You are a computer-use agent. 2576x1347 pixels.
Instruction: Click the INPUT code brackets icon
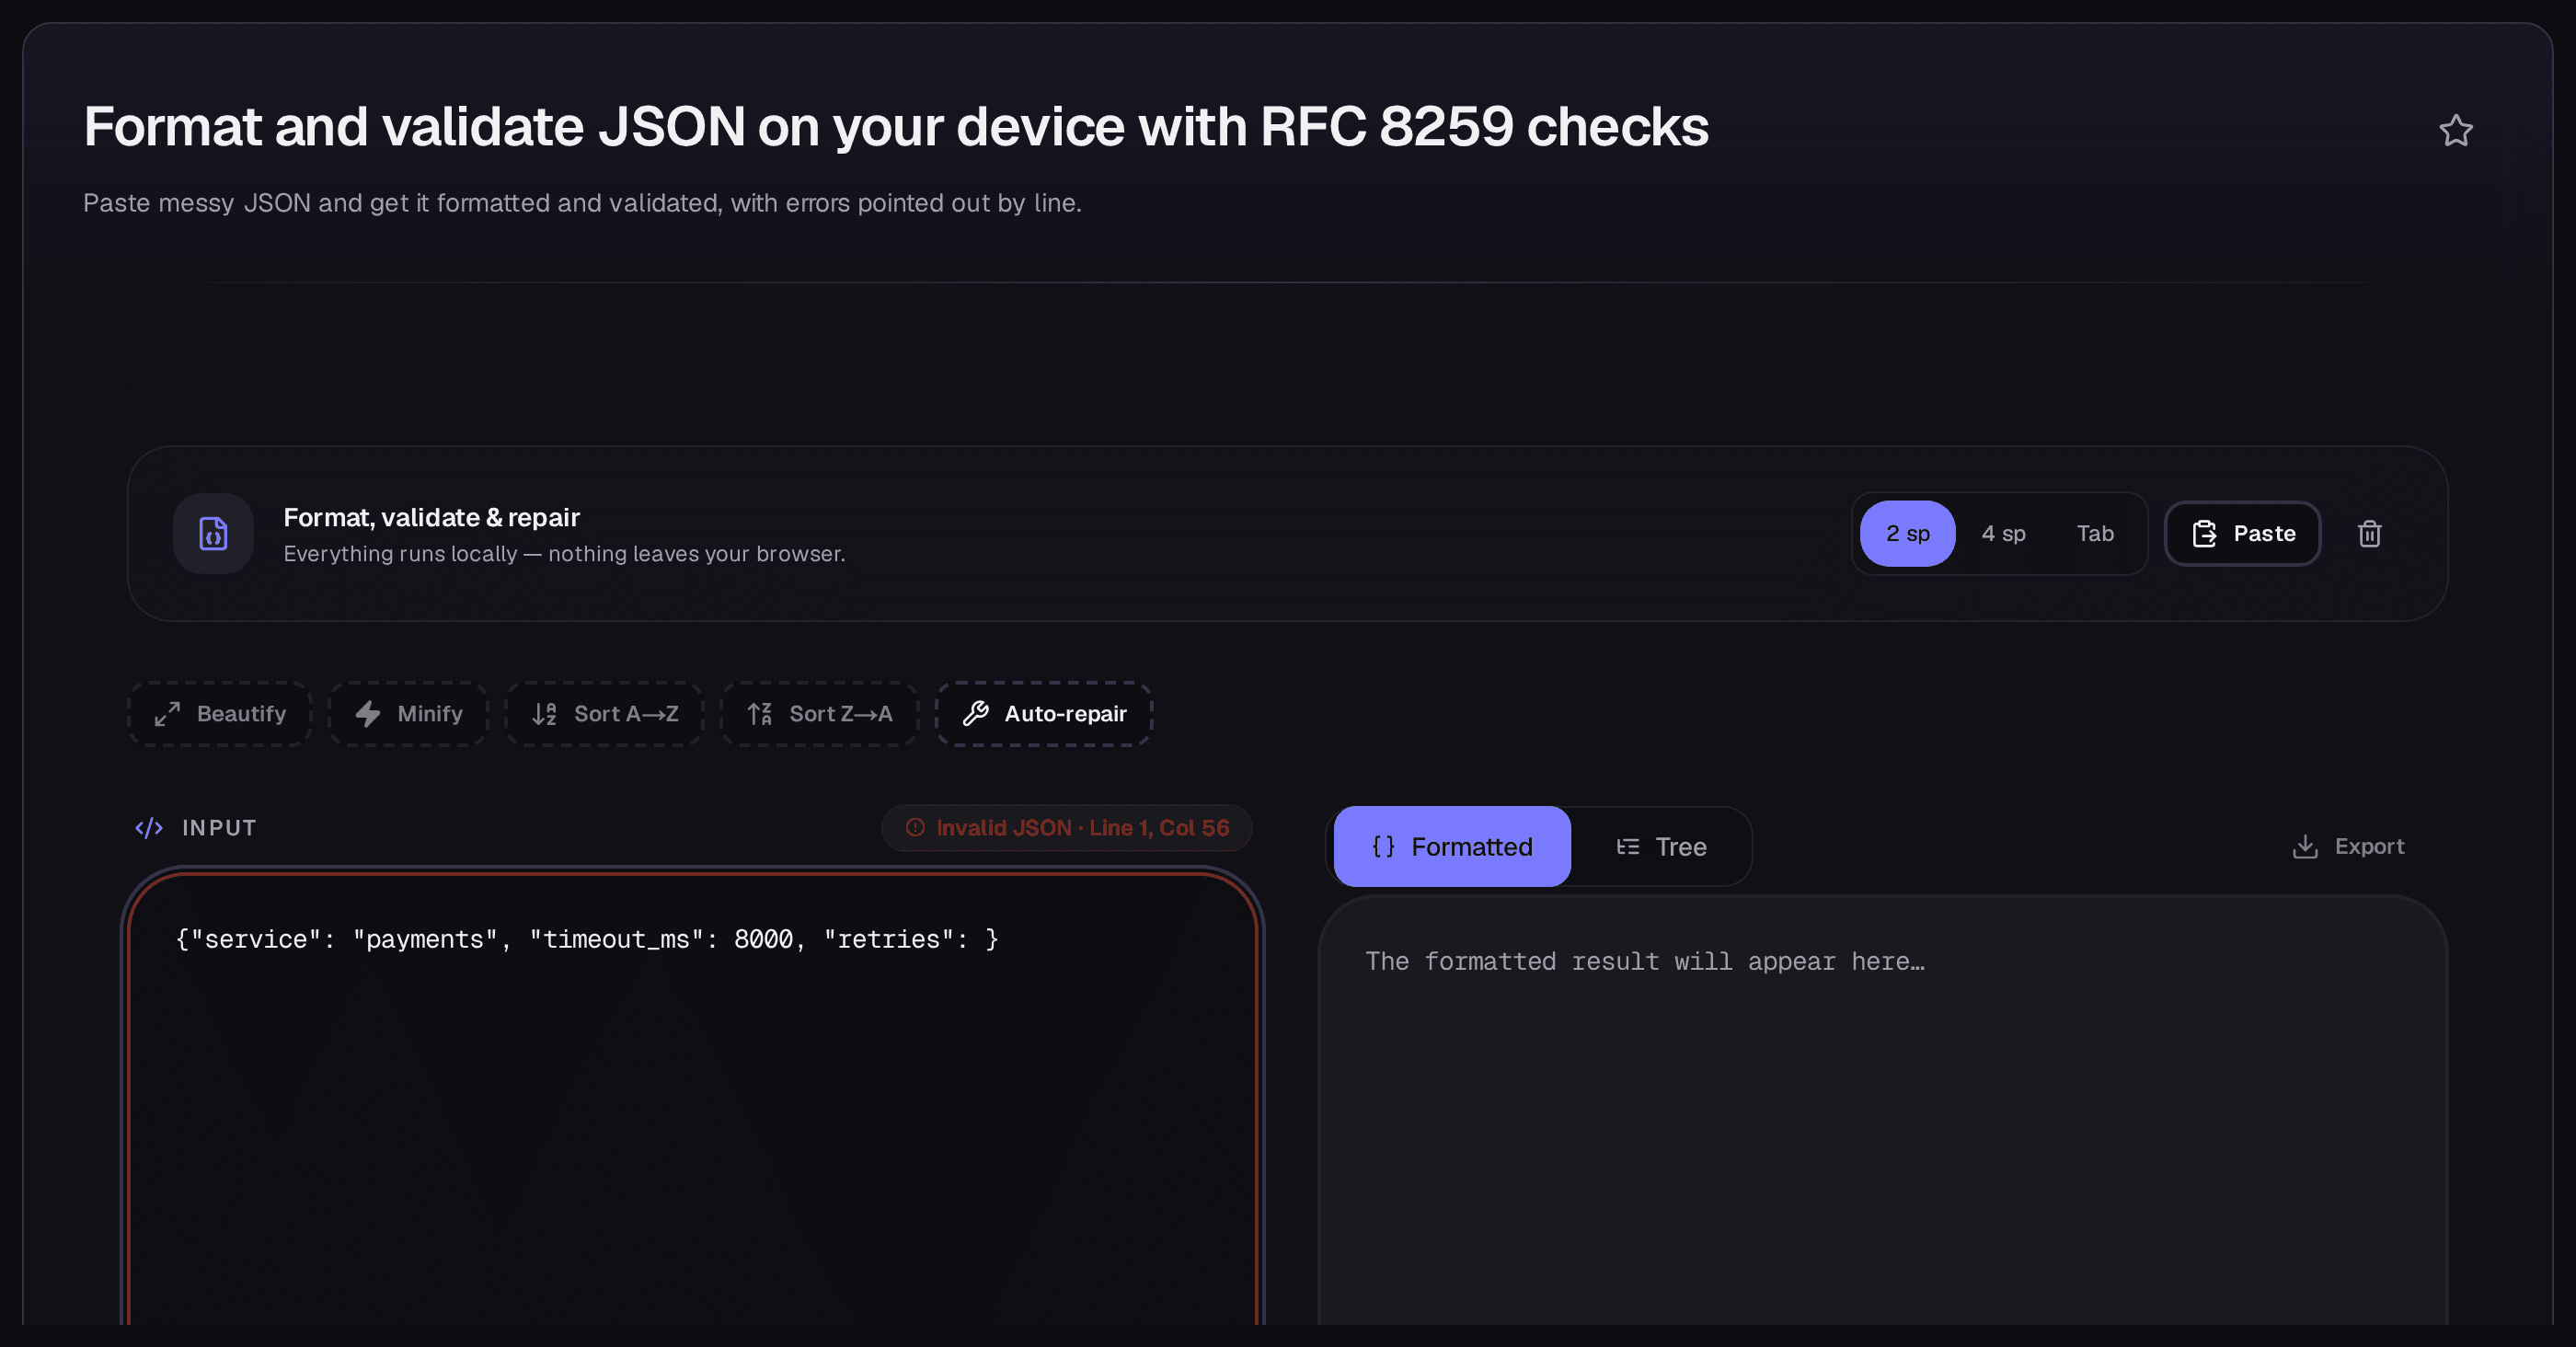[149, 828]
